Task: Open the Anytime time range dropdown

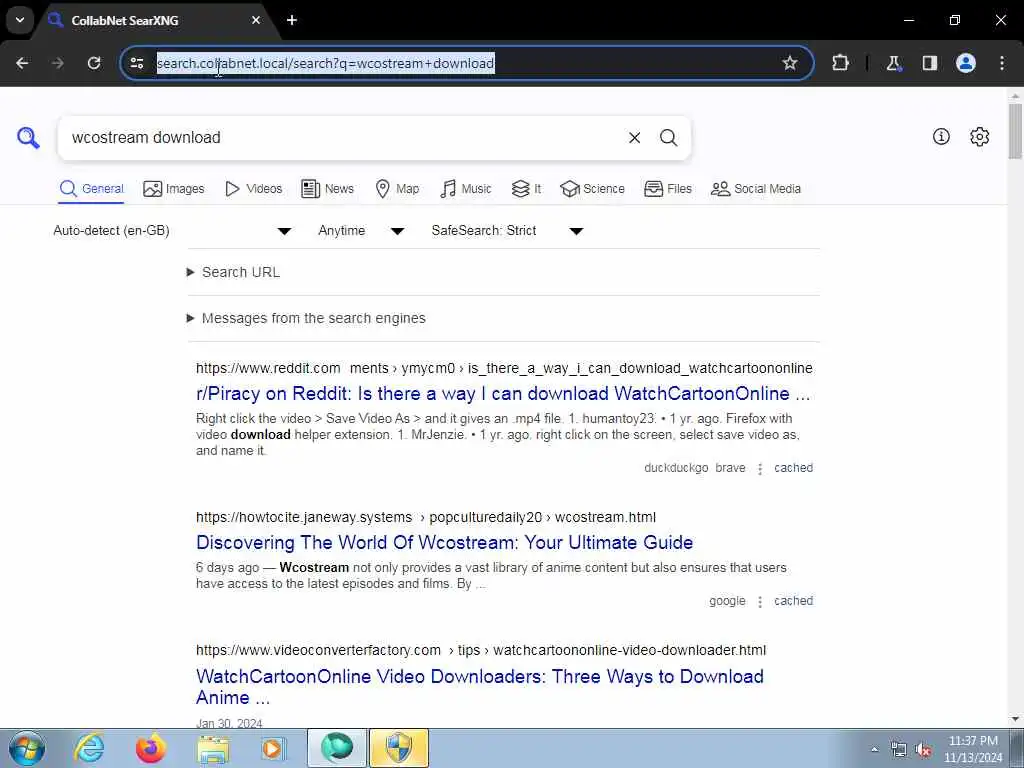Action: 361,231
